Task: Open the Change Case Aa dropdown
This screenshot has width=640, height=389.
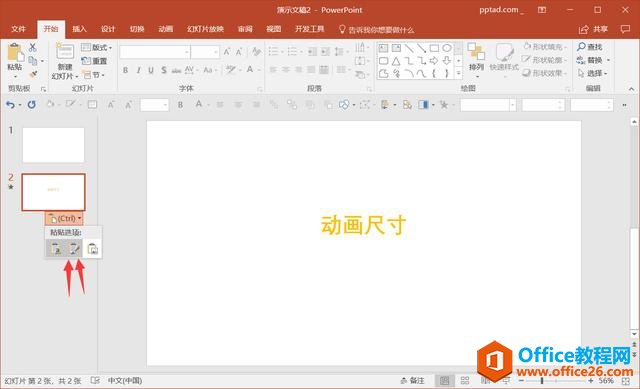Action: pos(209,70)
